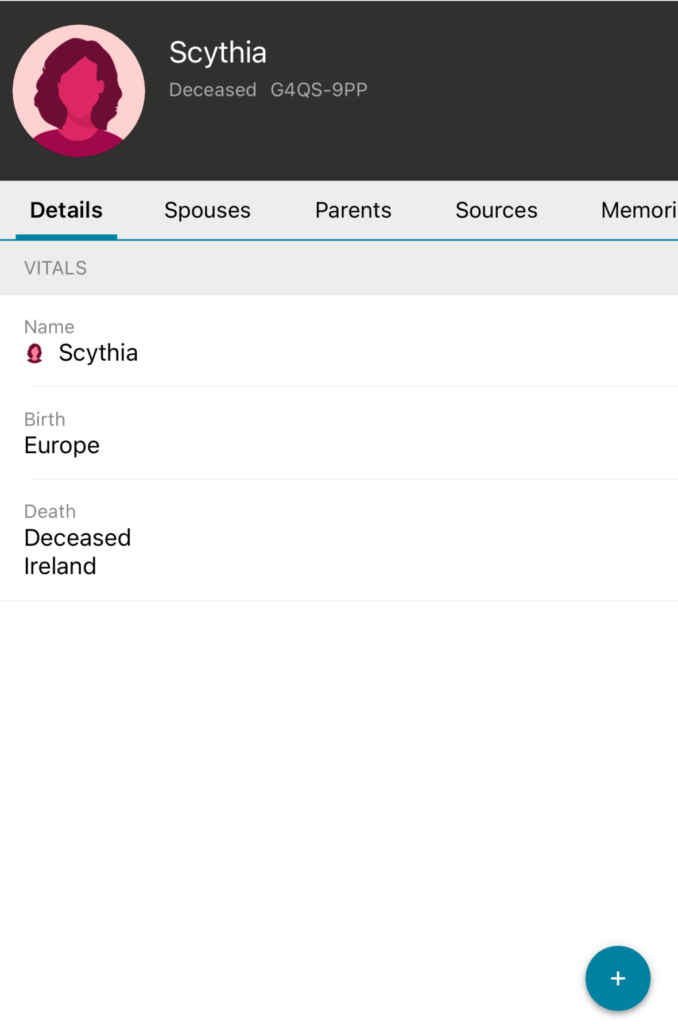
Task: Select the partially visible Memories tab
Action: pos(638,210)
